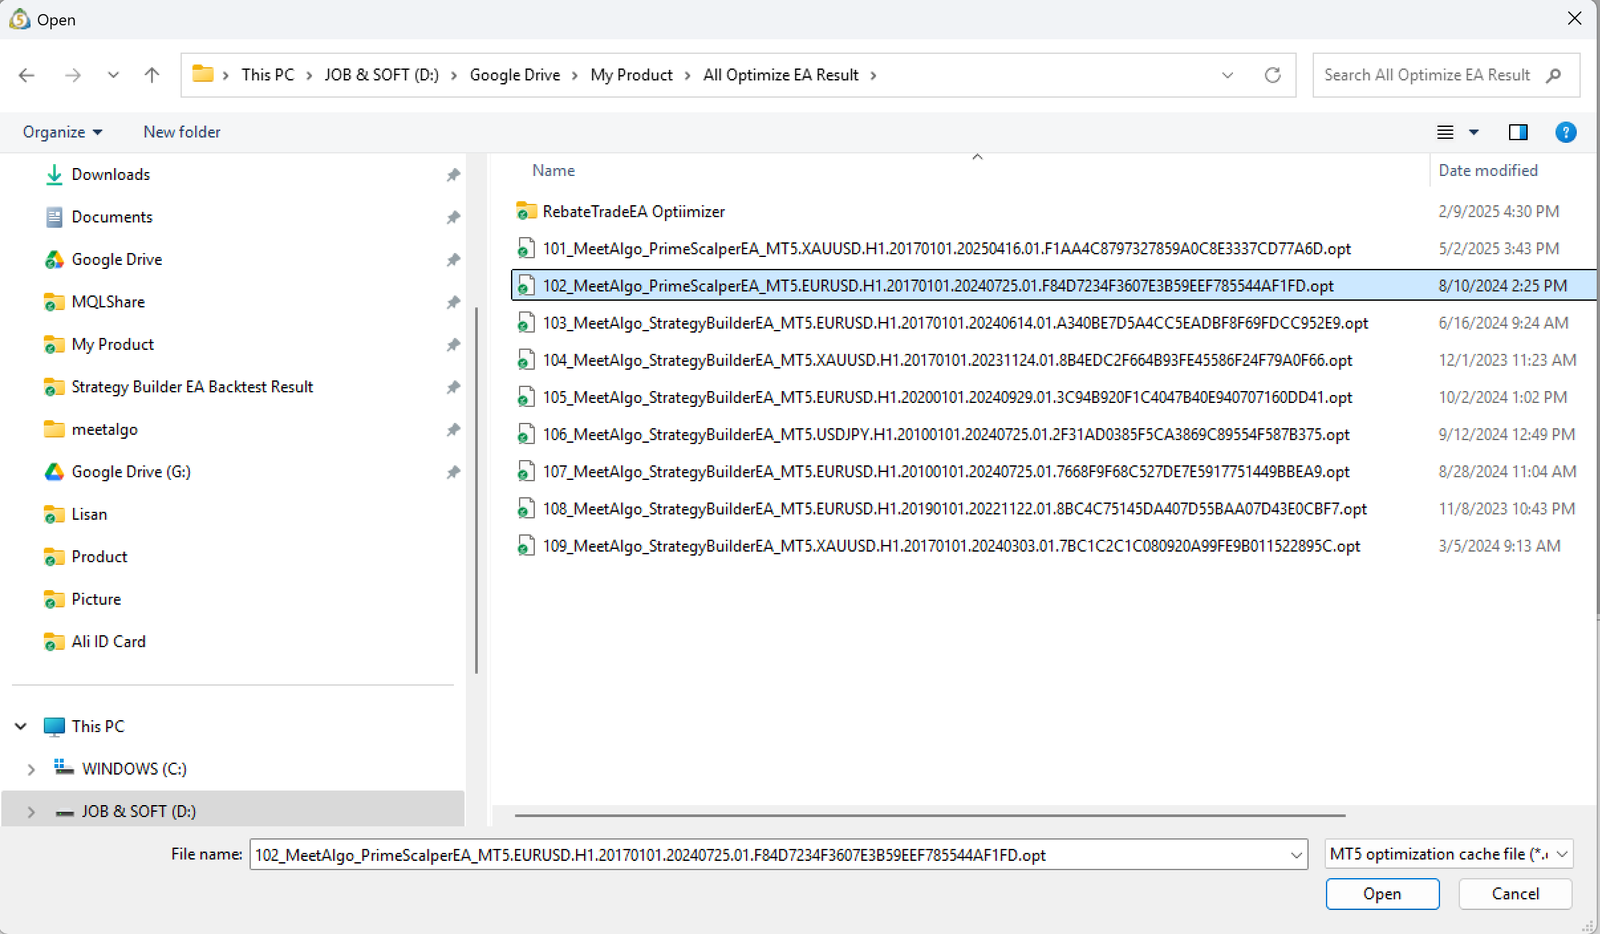This screenshot has height=934, width=1600.
Task: Open Strategy Builder EA Backtest Result folder
Action: click(192, 387)
